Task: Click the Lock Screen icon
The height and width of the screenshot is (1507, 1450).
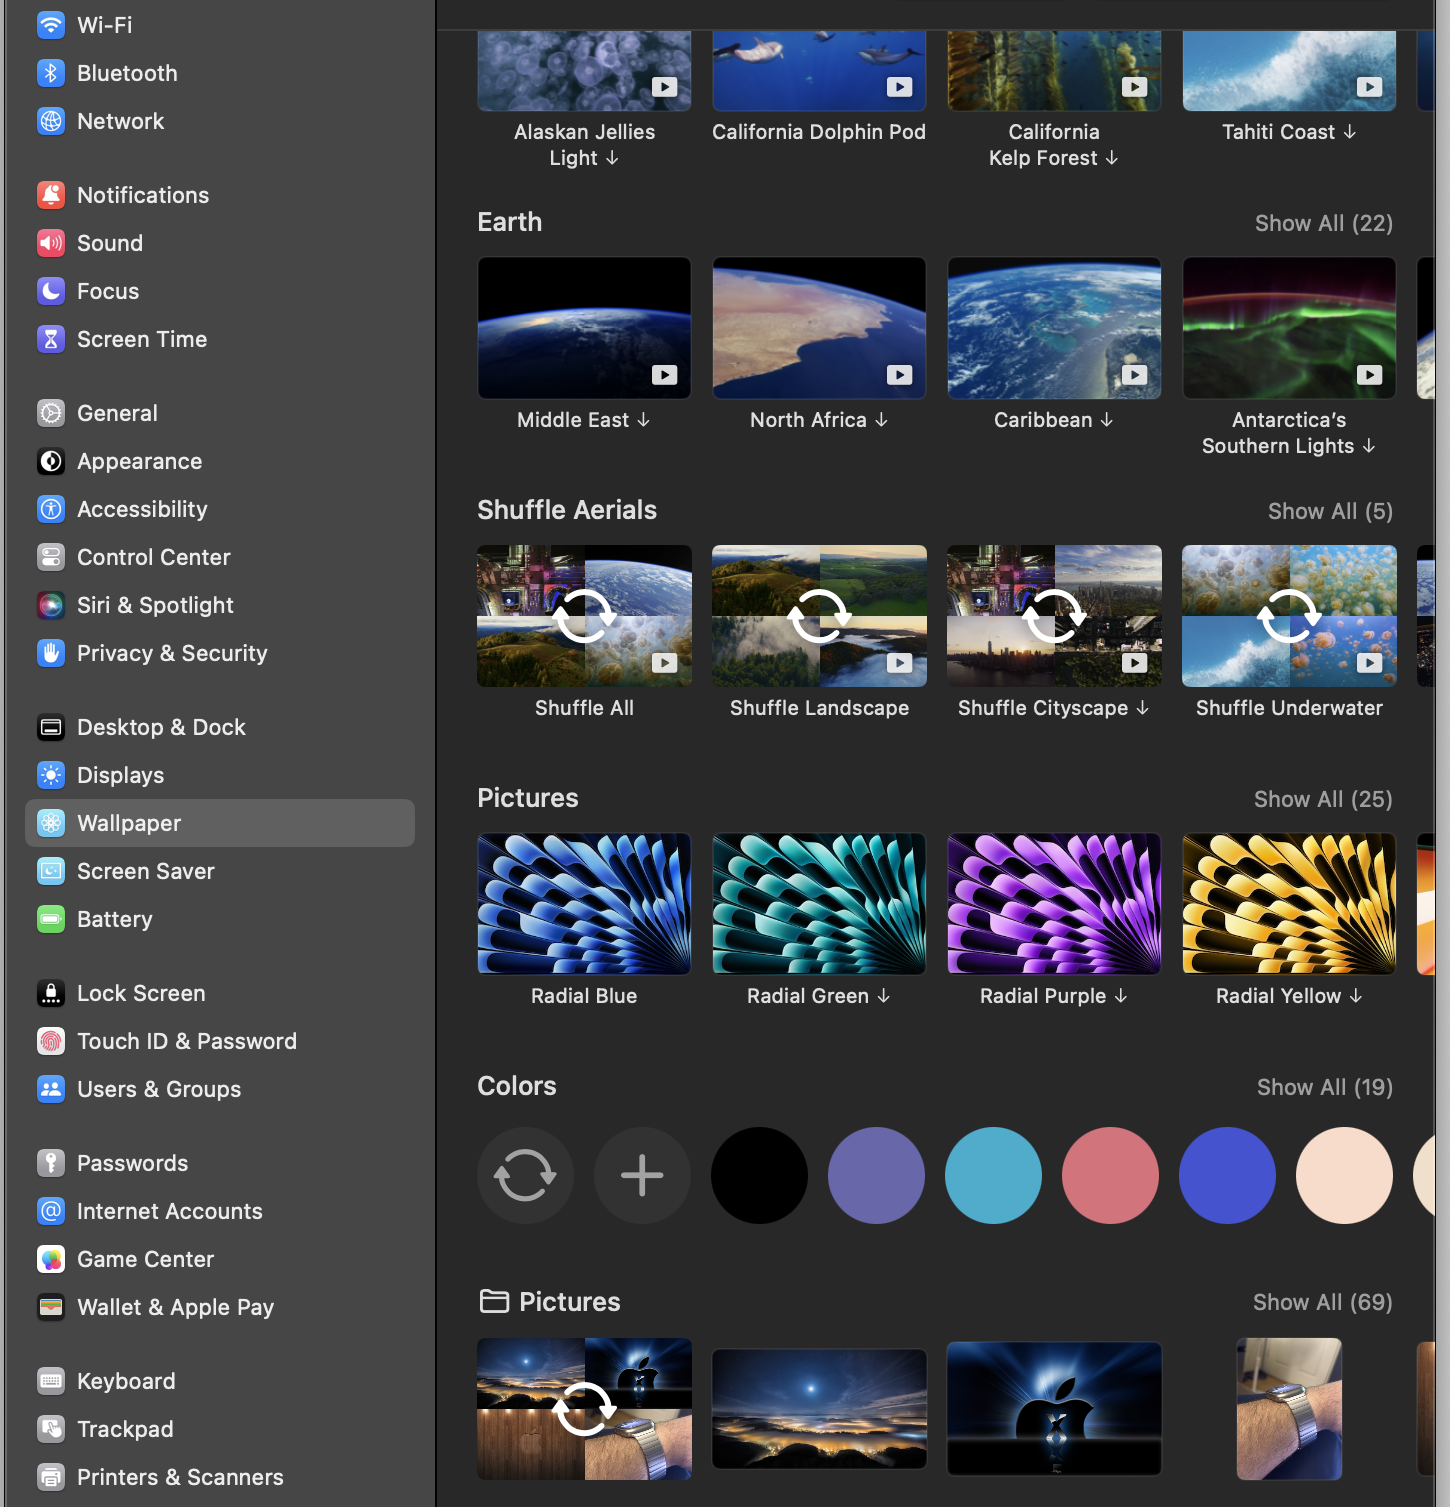Action: coord(51,993)
